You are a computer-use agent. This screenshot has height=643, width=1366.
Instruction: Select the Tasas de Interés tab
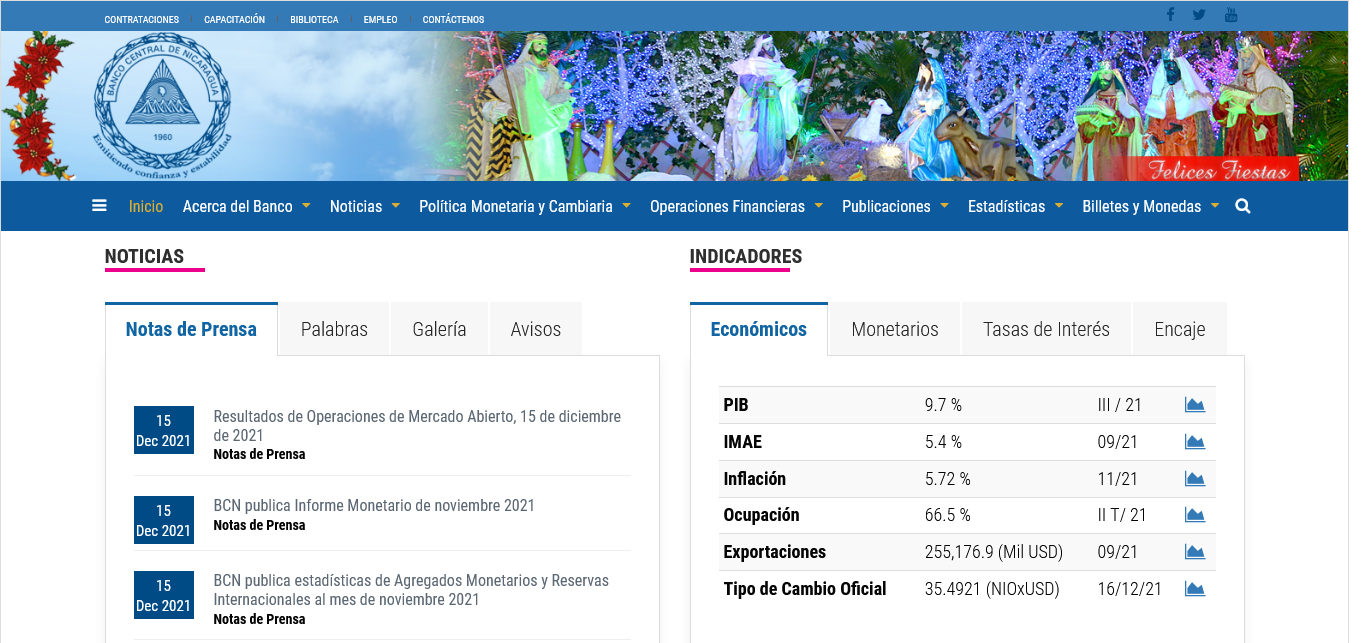[x=1046, y=329]
